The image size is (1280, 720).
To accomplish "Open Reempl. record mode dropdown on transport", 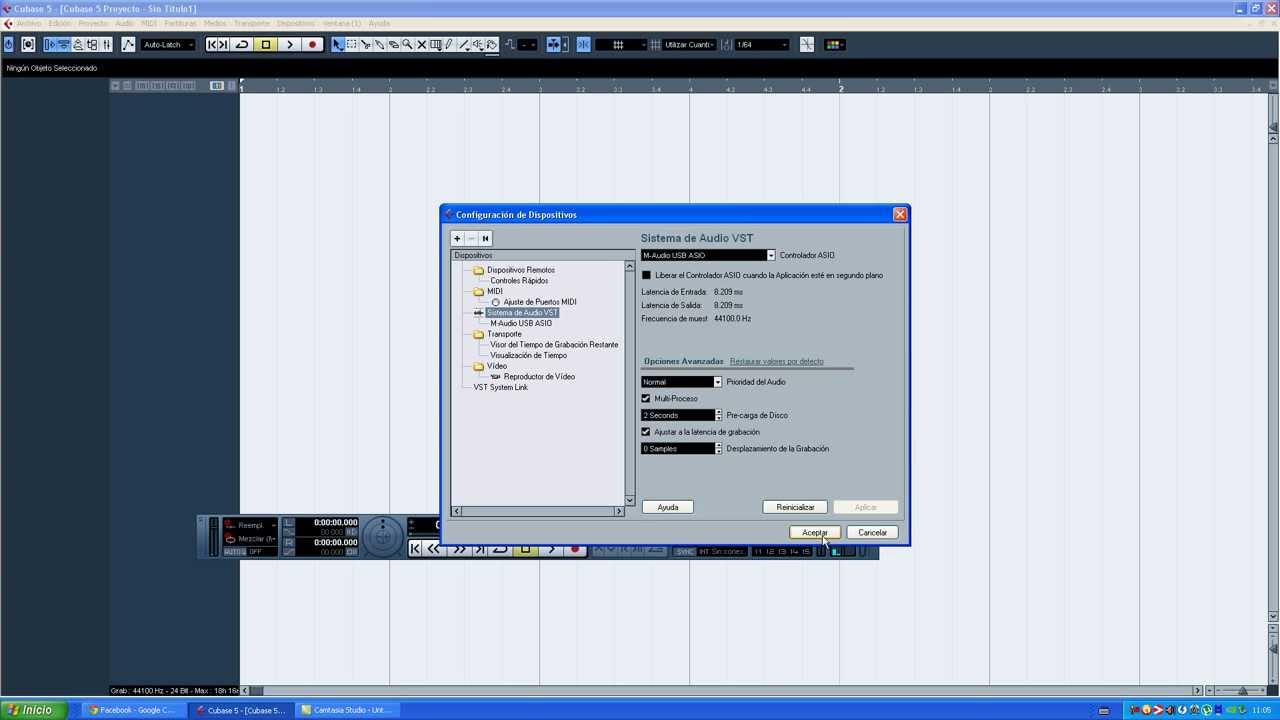I will [x=250, y=525].
